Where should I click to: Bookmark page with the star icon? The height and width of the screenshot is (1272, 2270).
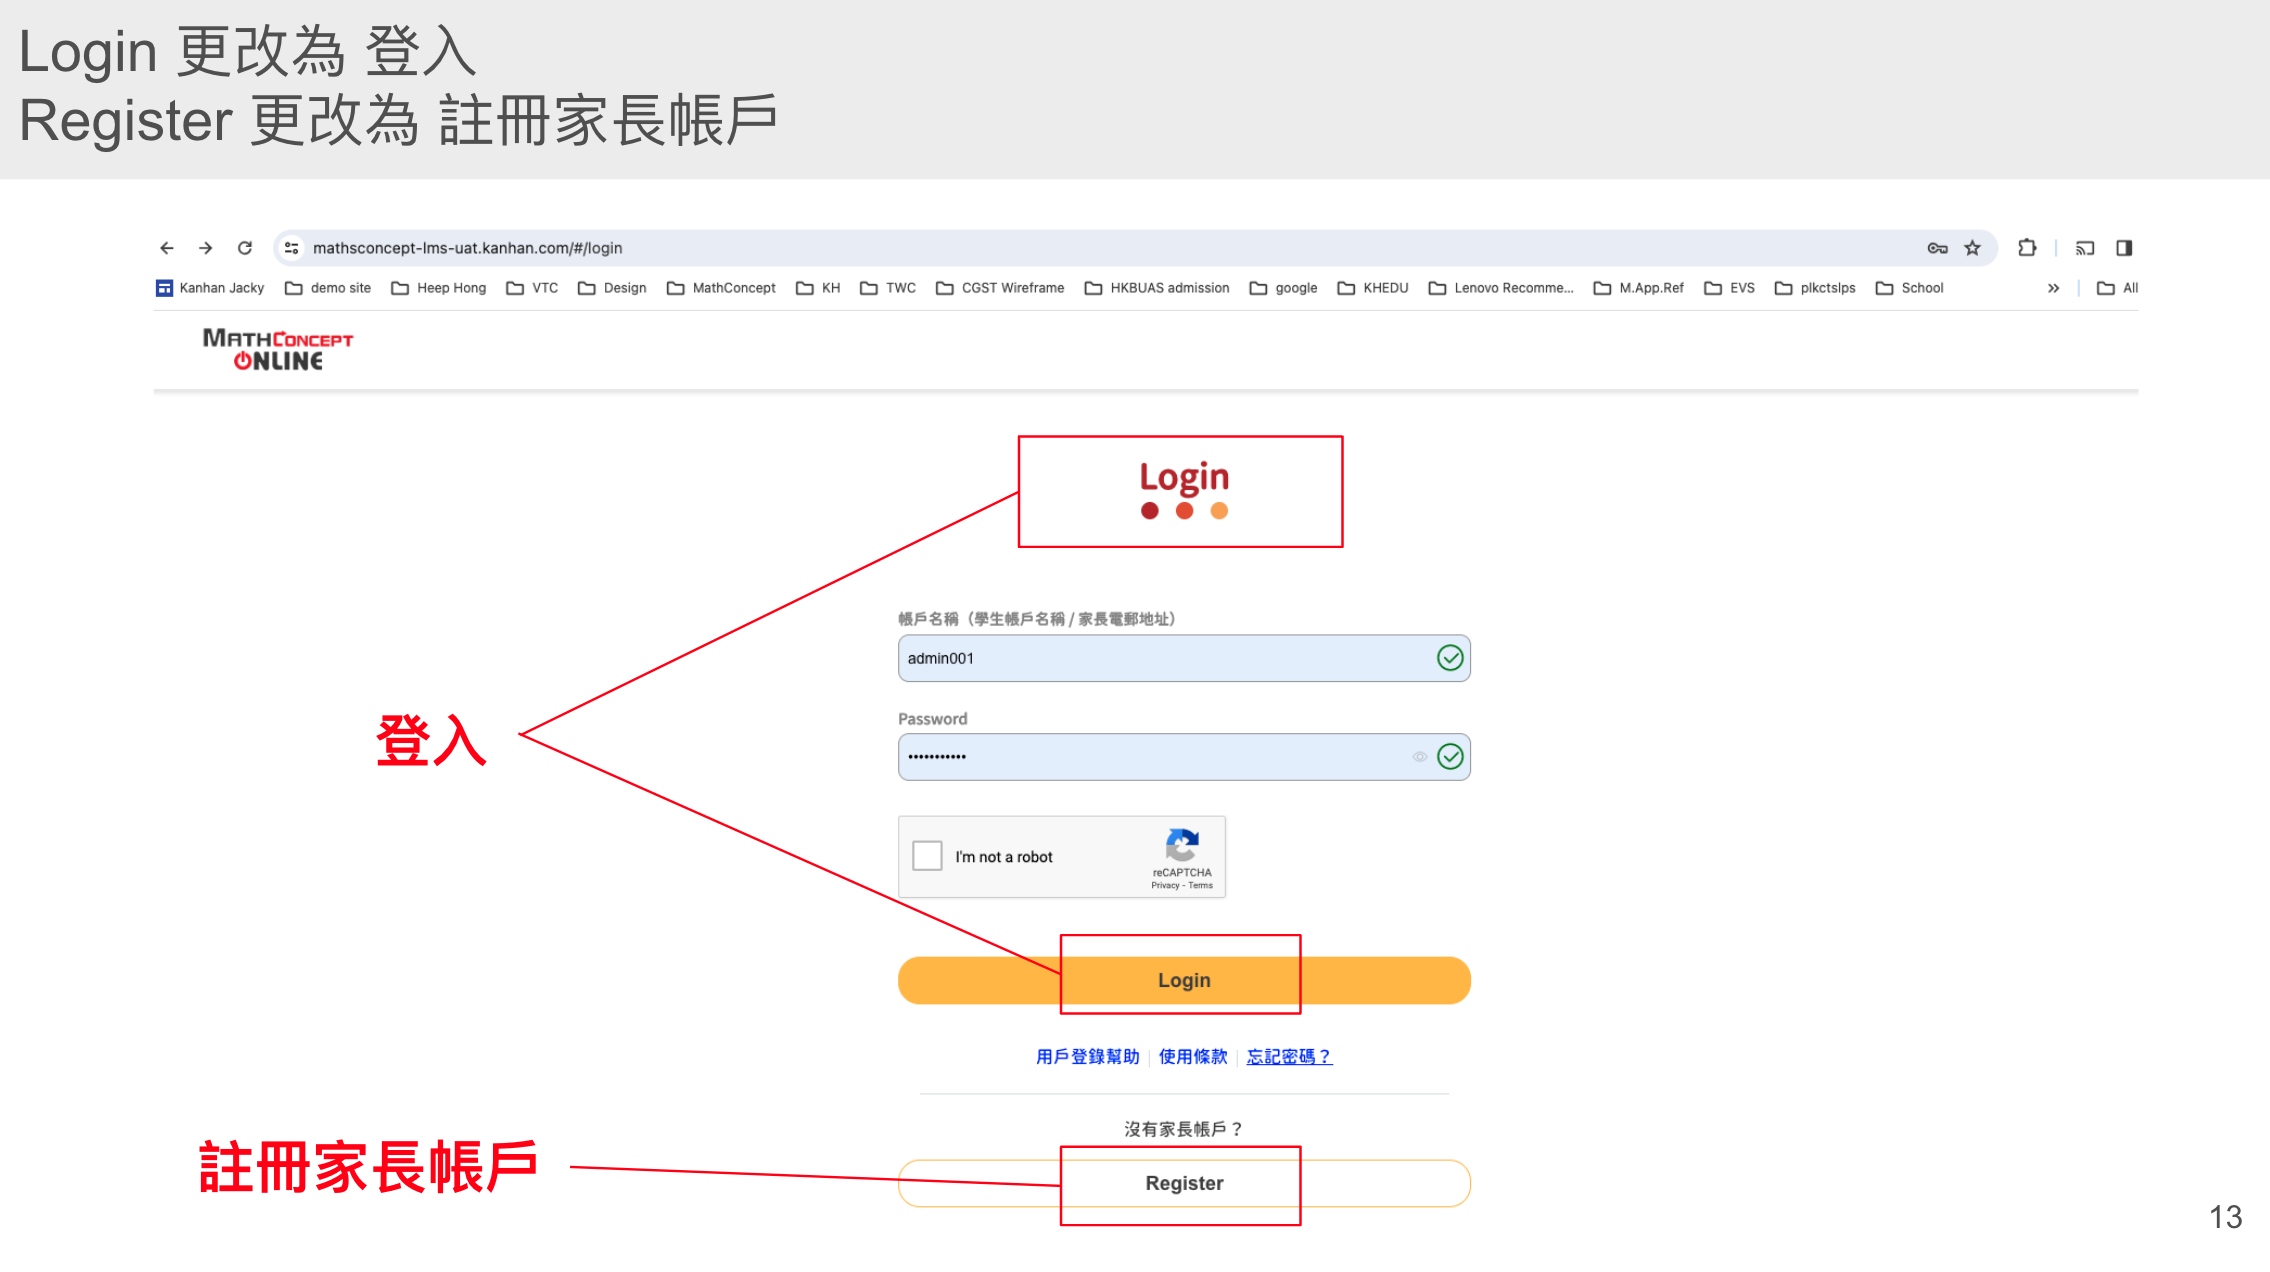tap(1972, 248)
